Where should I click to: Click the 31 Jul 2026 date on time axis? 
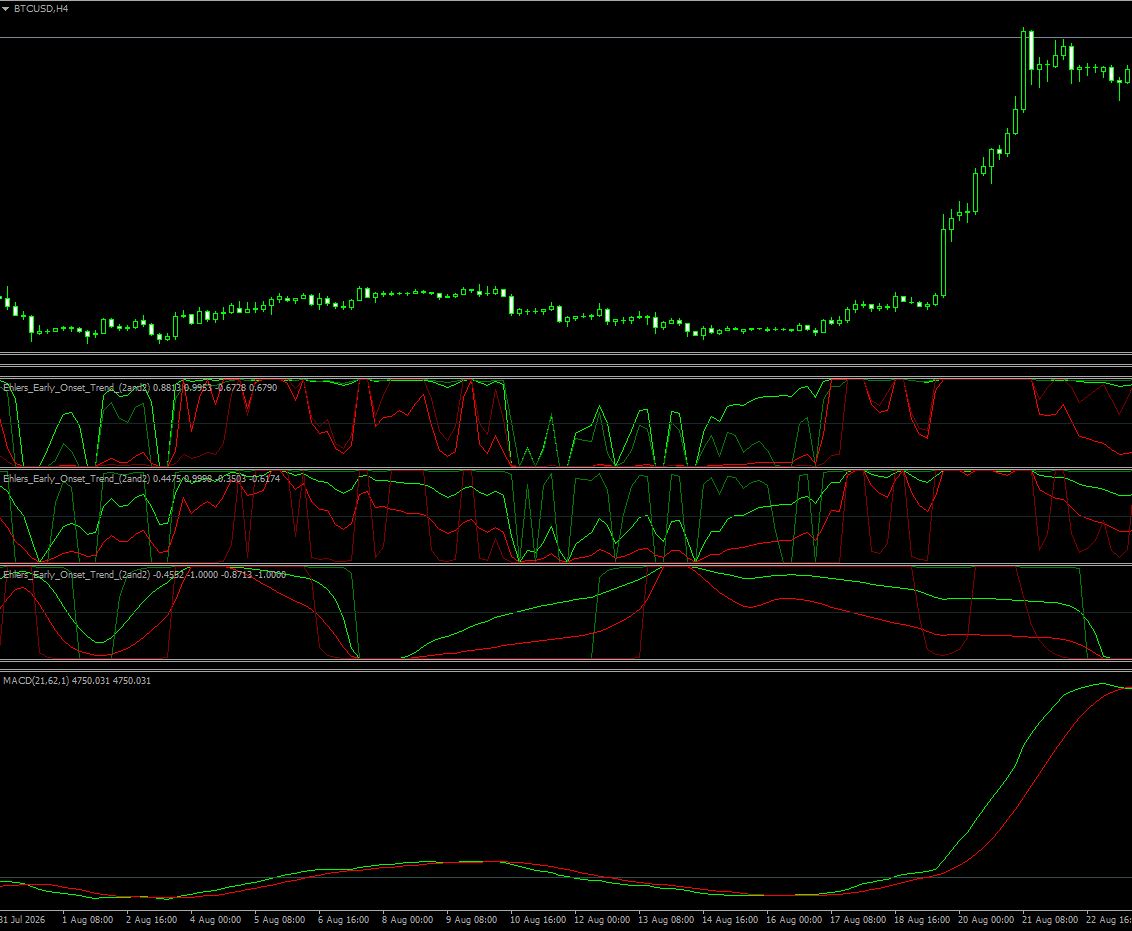coord(22,919)
